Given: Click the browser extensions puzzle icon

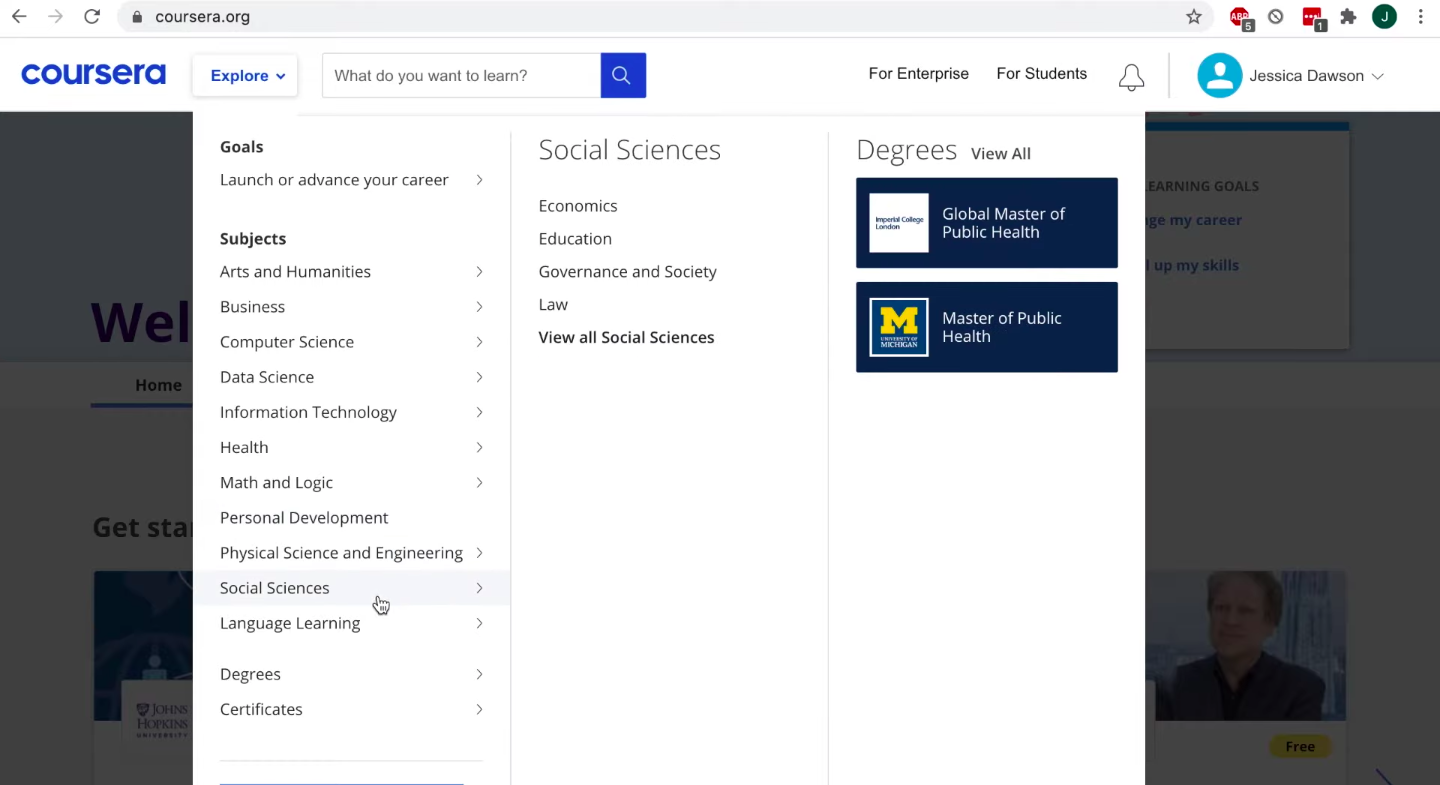Looking at the screenshot, I should tap(1348, 16).
